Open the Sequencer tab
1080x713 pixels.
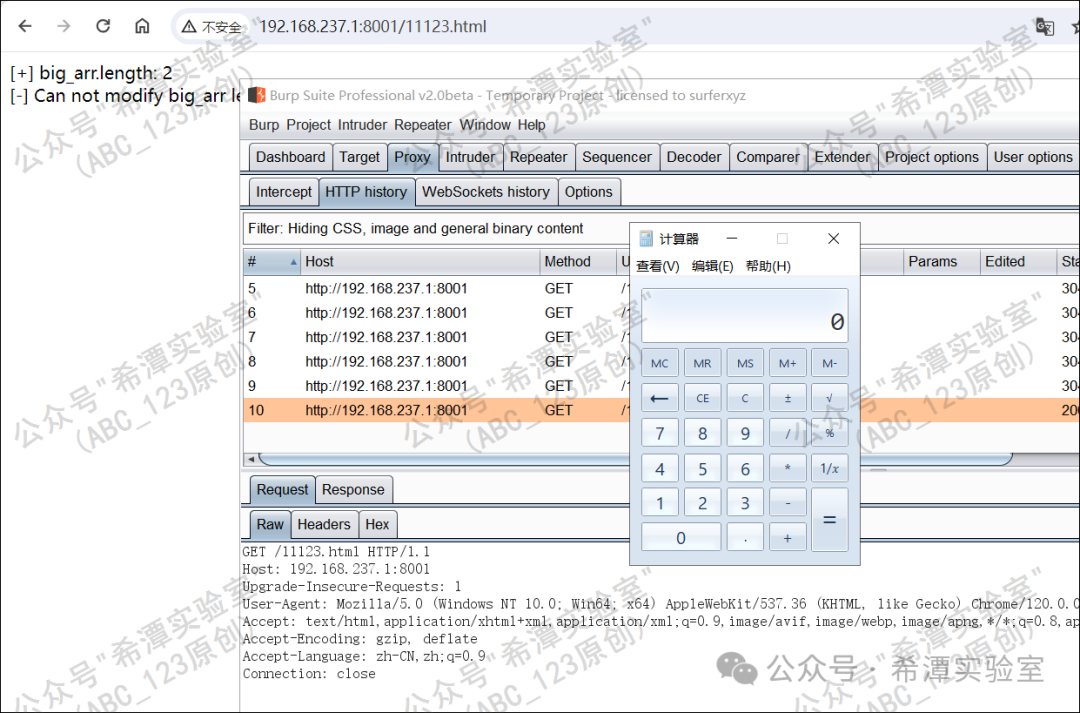[x=616, y=157]
